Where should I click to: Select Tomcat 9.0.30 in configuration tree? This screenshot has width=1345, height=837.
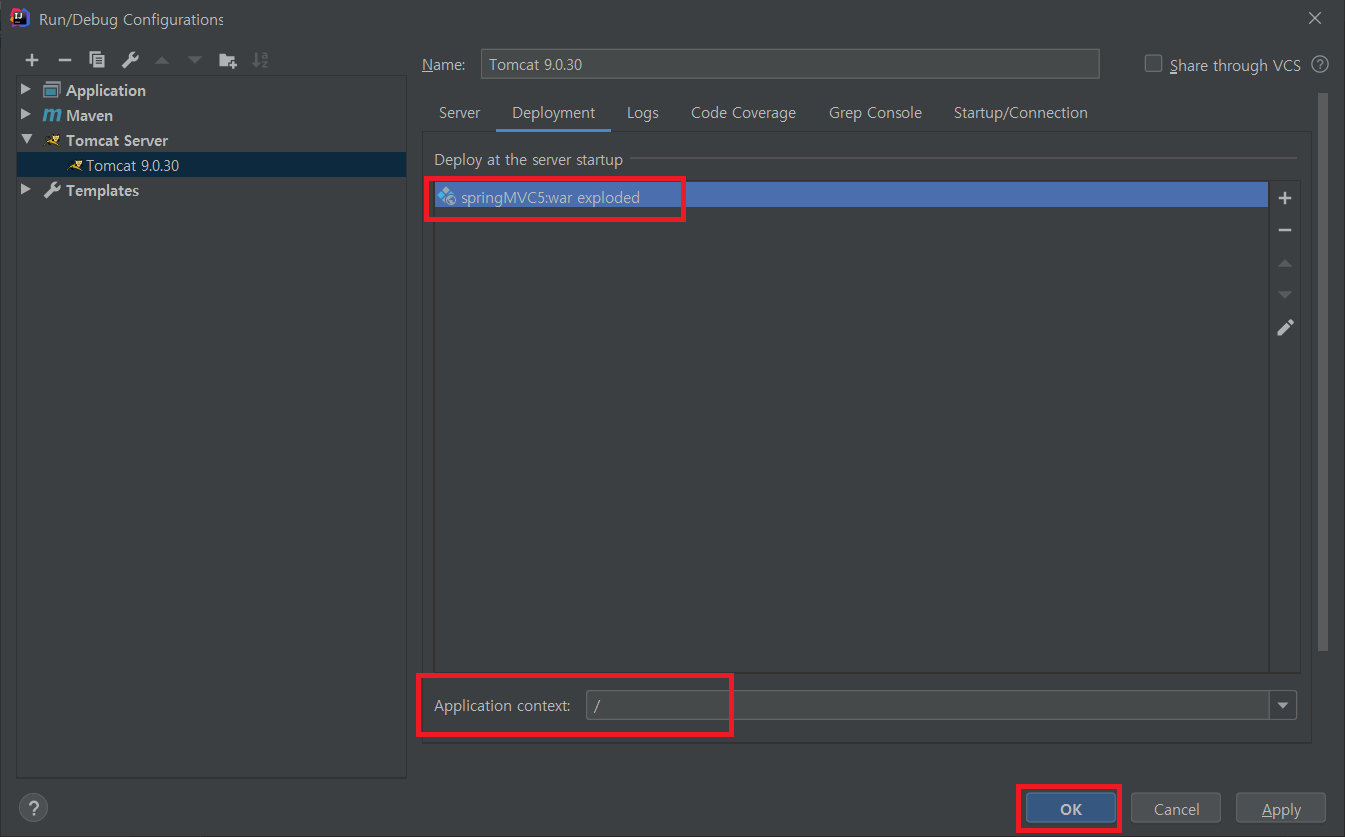pos(211,165)
